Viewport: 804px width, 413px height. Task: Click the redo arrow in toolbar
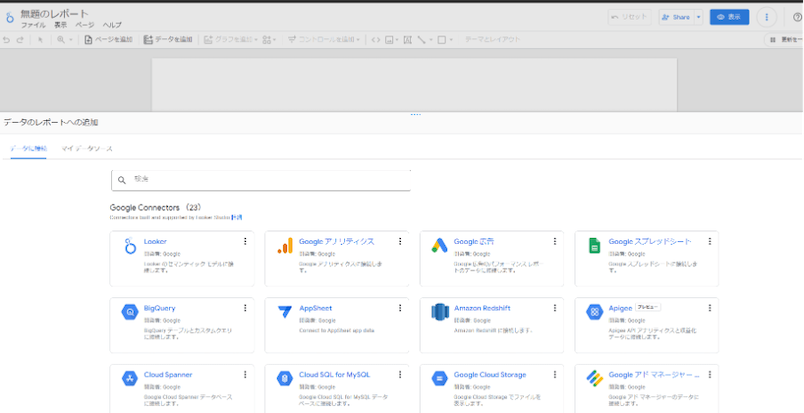coord(19,40)
